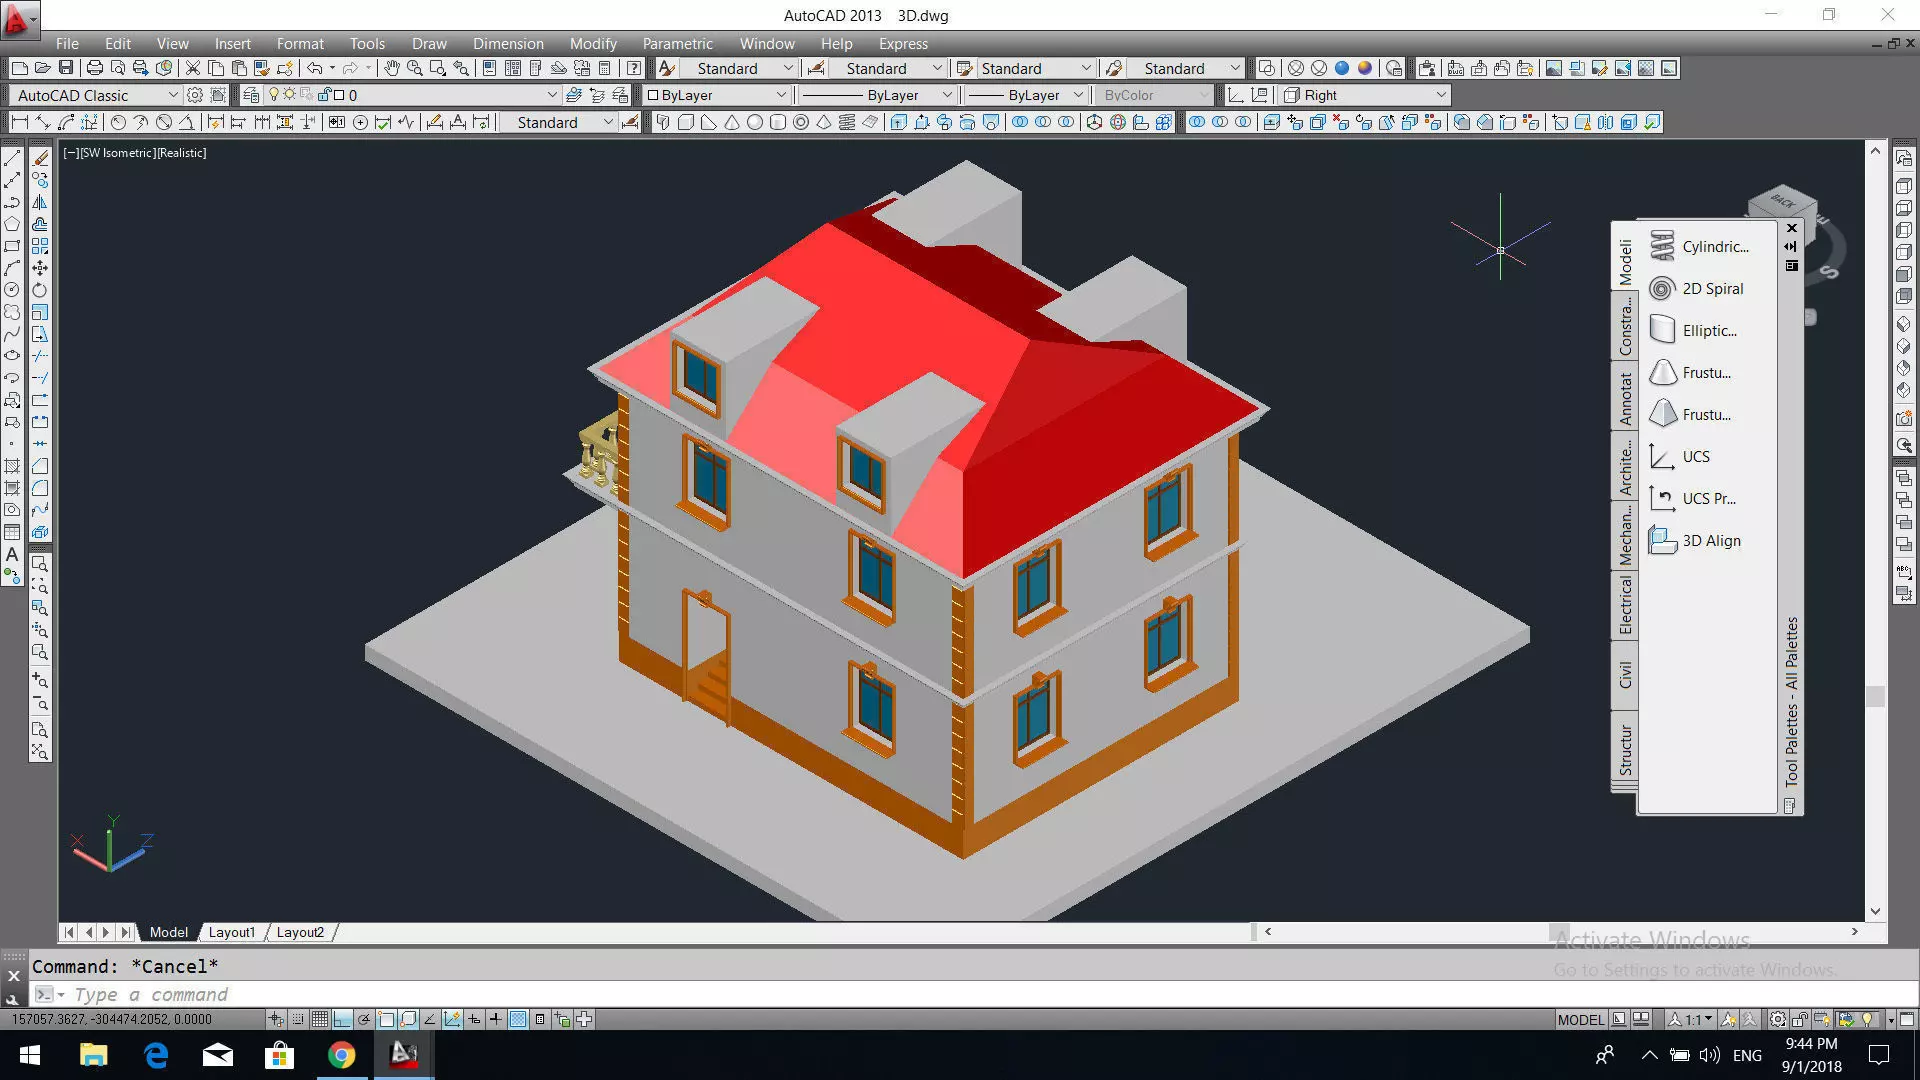The image size is (1920, 1080).
Task: Toggle Polar Tracking in the status bar
Action: click(364, 1019)
